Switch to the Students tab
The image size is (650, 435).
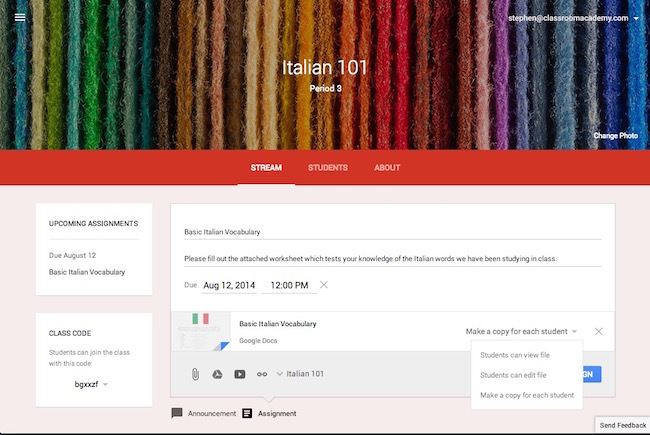coord(328,168)
